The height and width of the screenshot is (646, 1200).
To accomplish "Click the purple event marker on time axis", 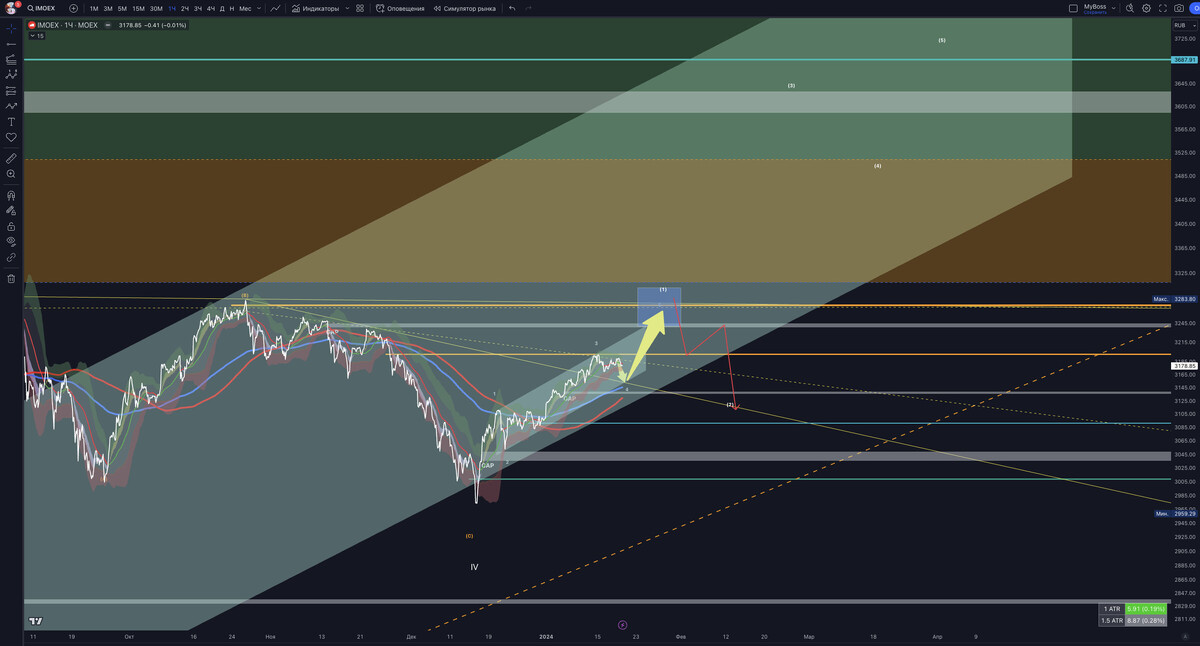I will tap(622, 625).
